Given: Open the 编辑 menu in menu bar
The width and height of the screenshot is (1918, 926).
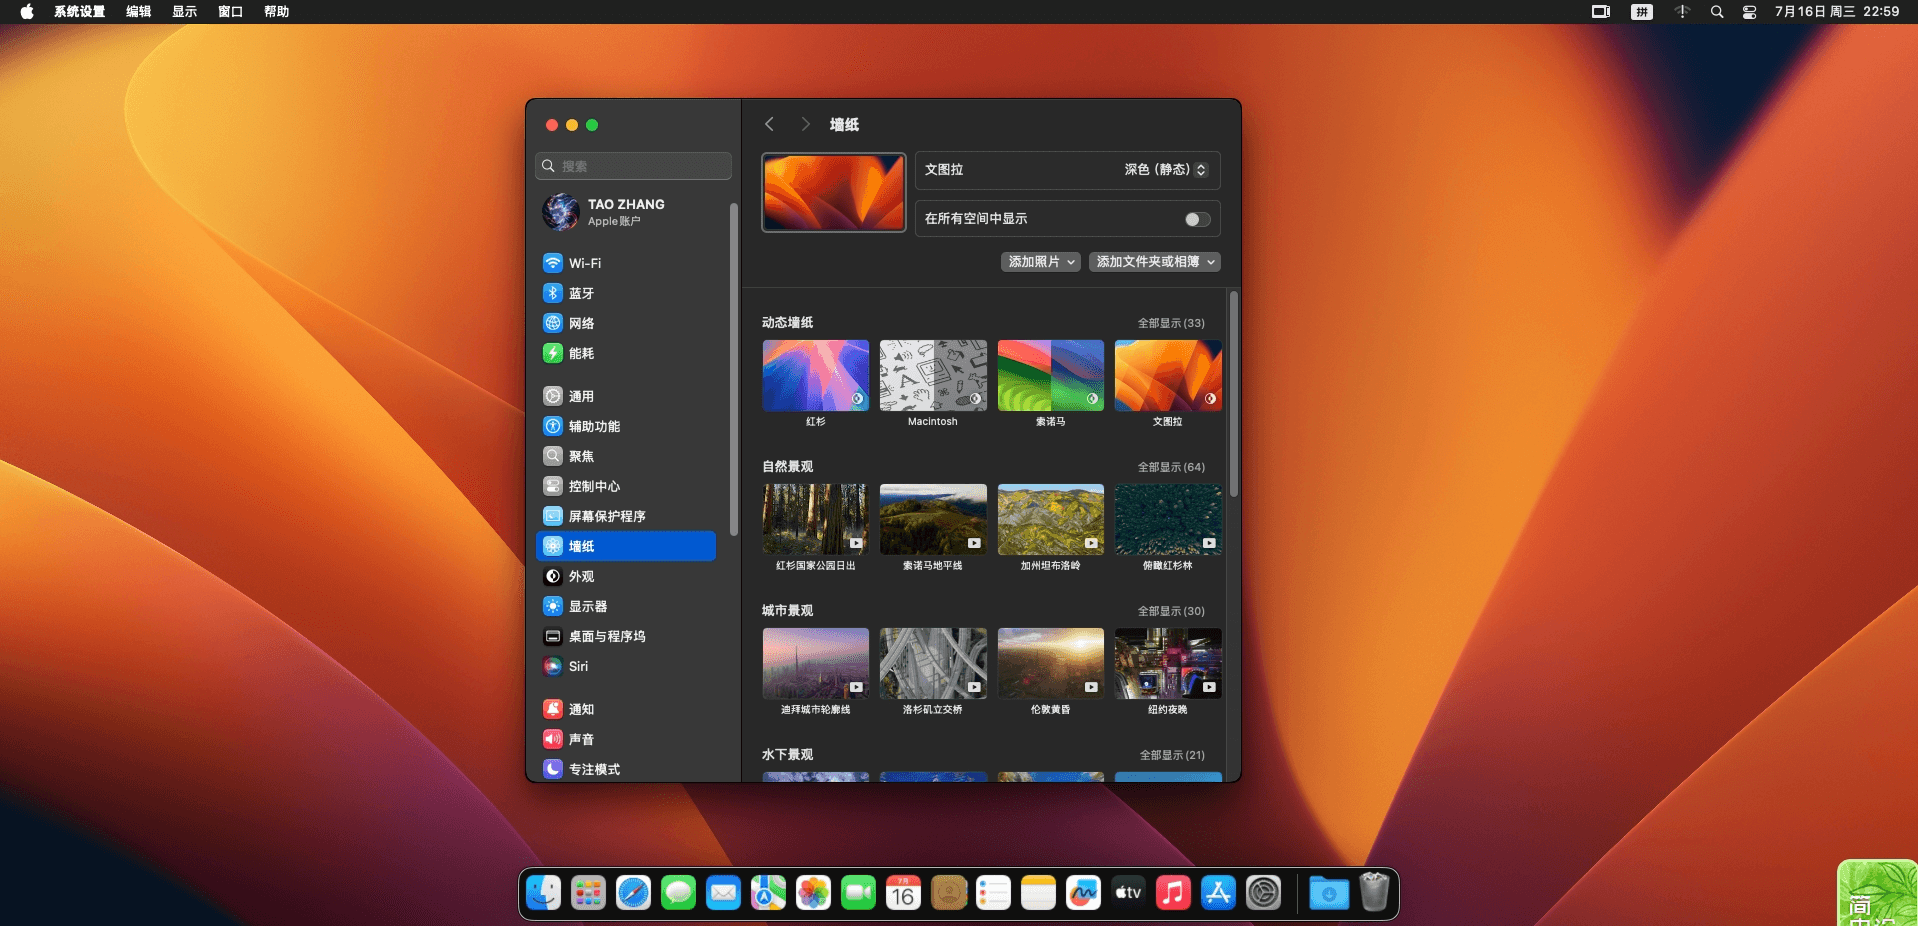Looking at the screenshot, I should [138, 12].
